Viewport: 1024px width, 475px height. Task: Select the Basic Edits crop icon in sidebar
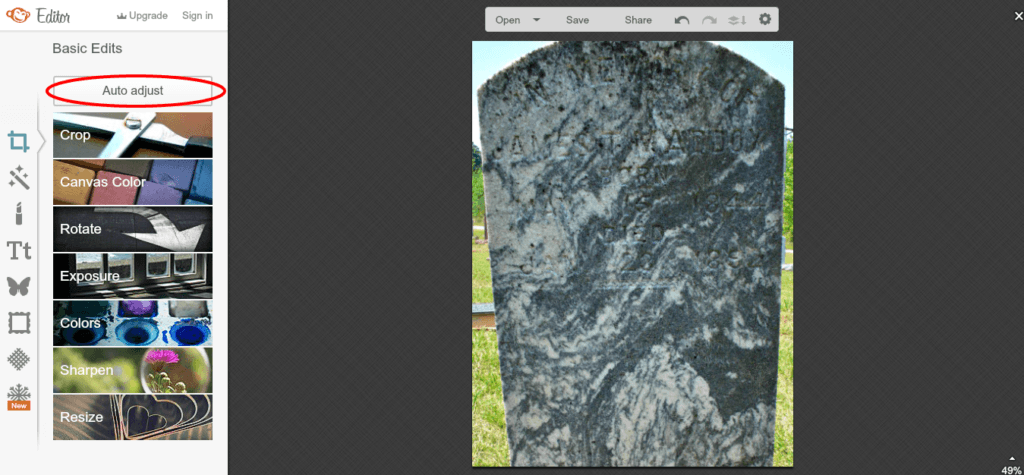tap(18, 141)
